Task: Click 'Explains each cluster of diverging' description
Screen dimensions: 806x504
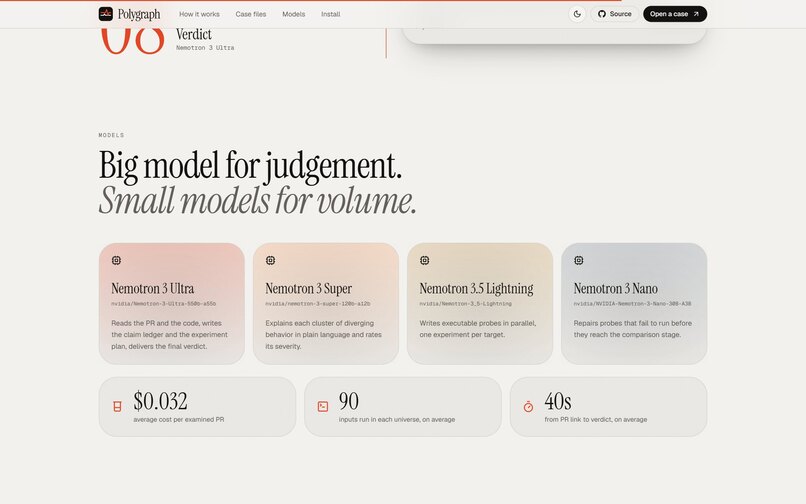Action: (x=324, y=335)
